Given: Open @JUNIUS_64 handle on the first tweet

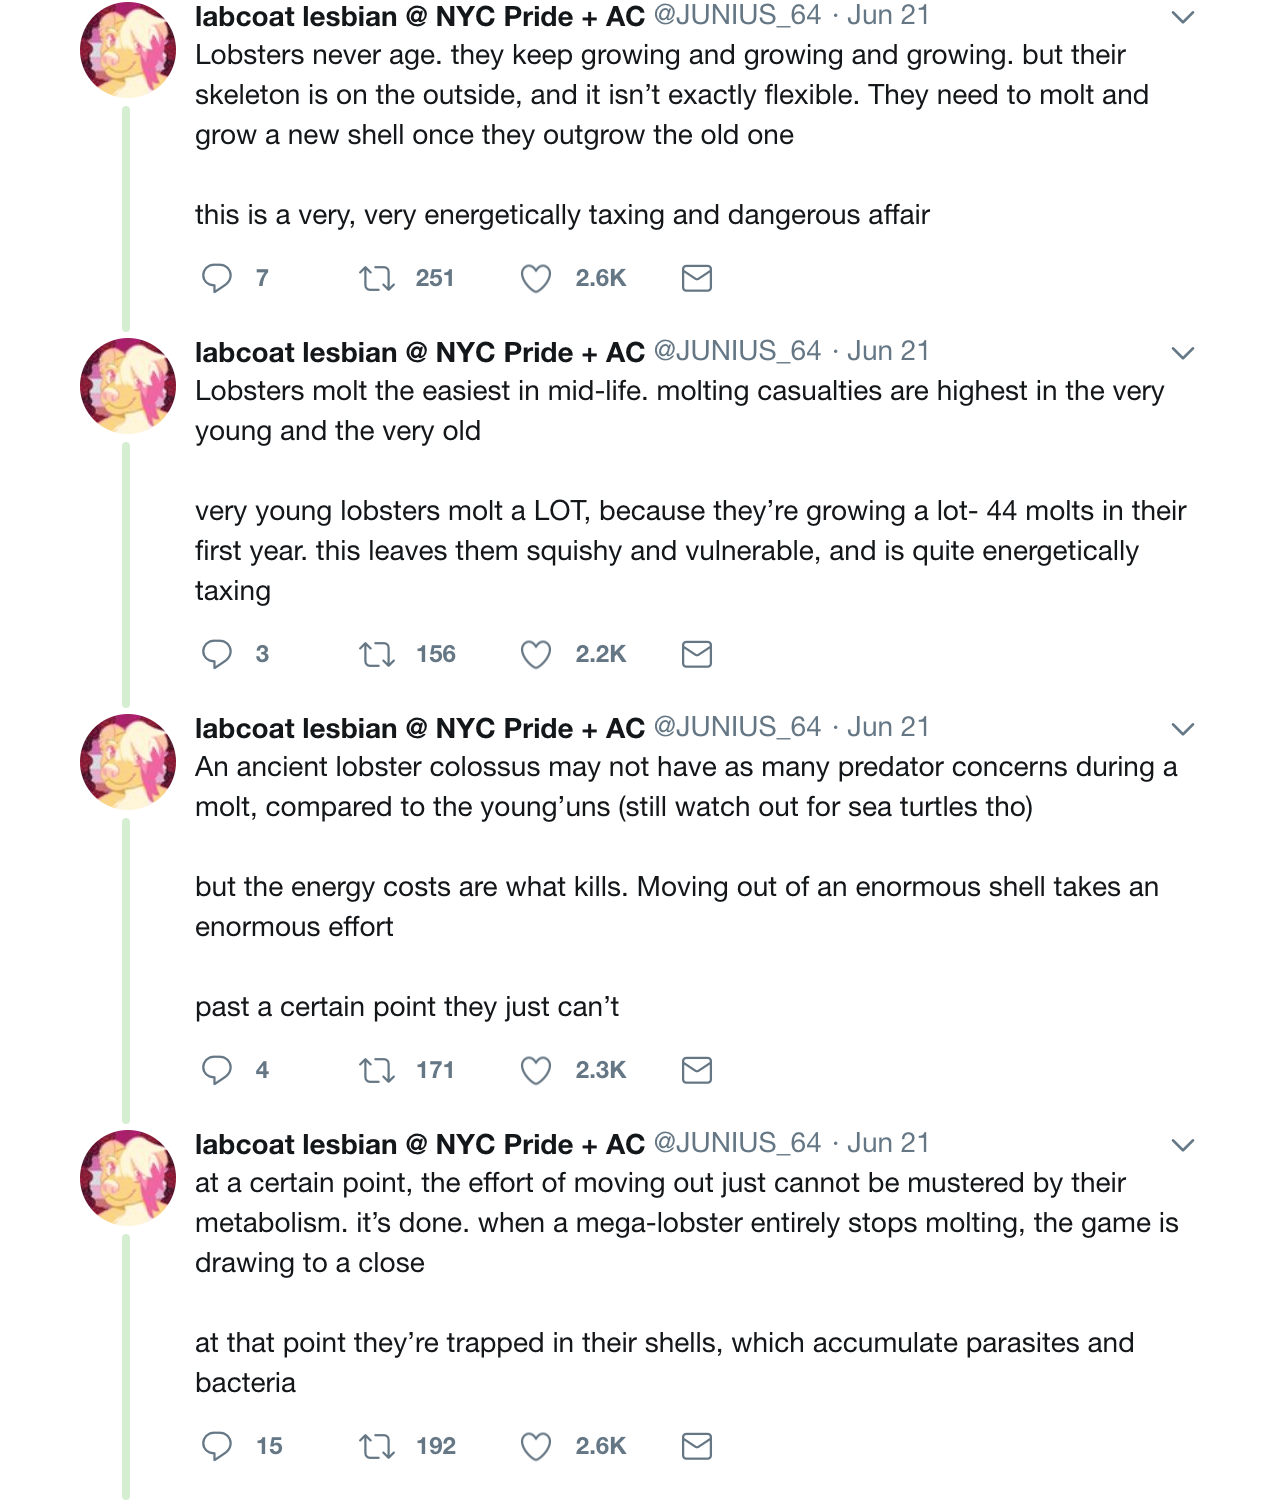Looking at the screenshot, I should click(737, 16).
